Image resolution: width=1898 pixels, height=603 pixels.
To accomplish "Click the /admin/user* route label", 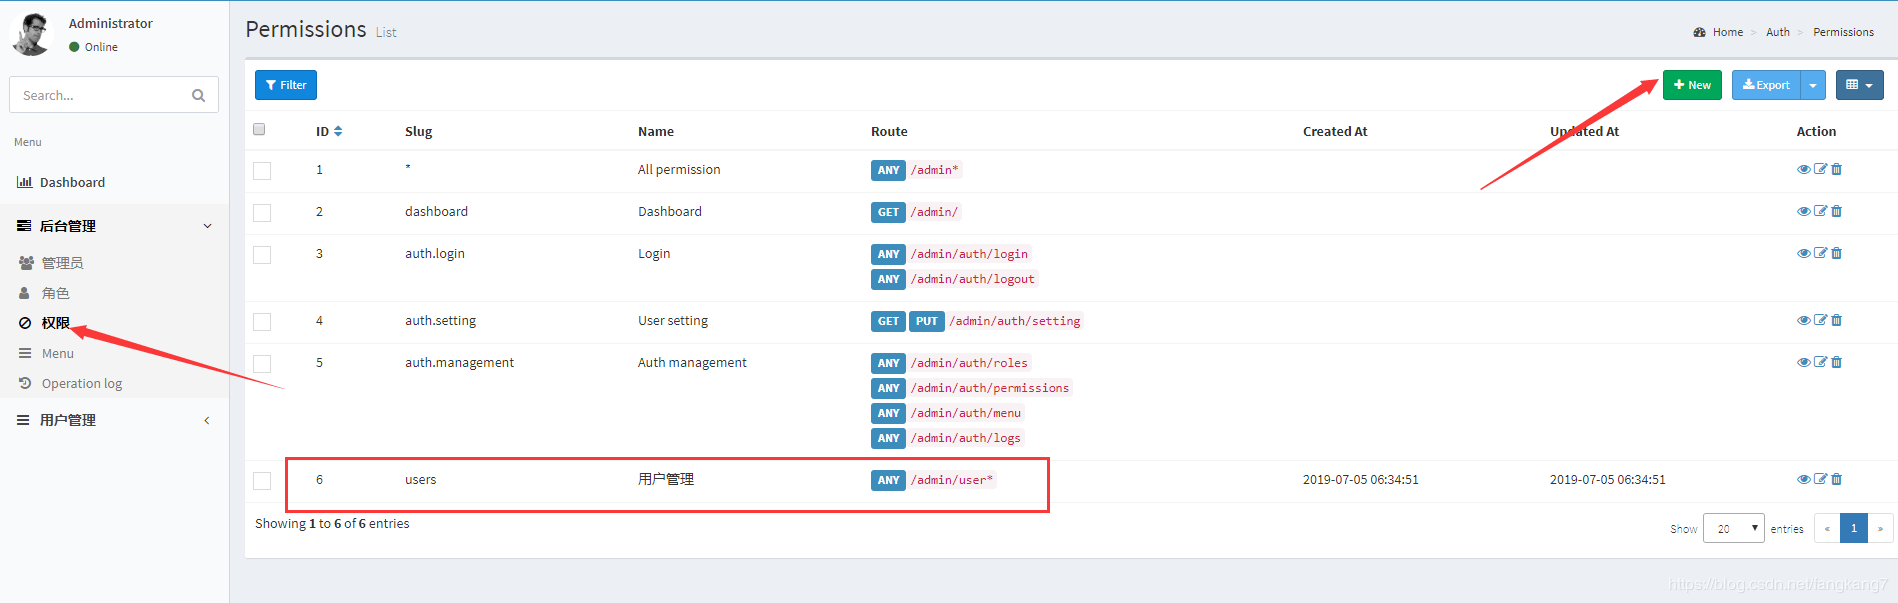I will (x=952, y=480).
